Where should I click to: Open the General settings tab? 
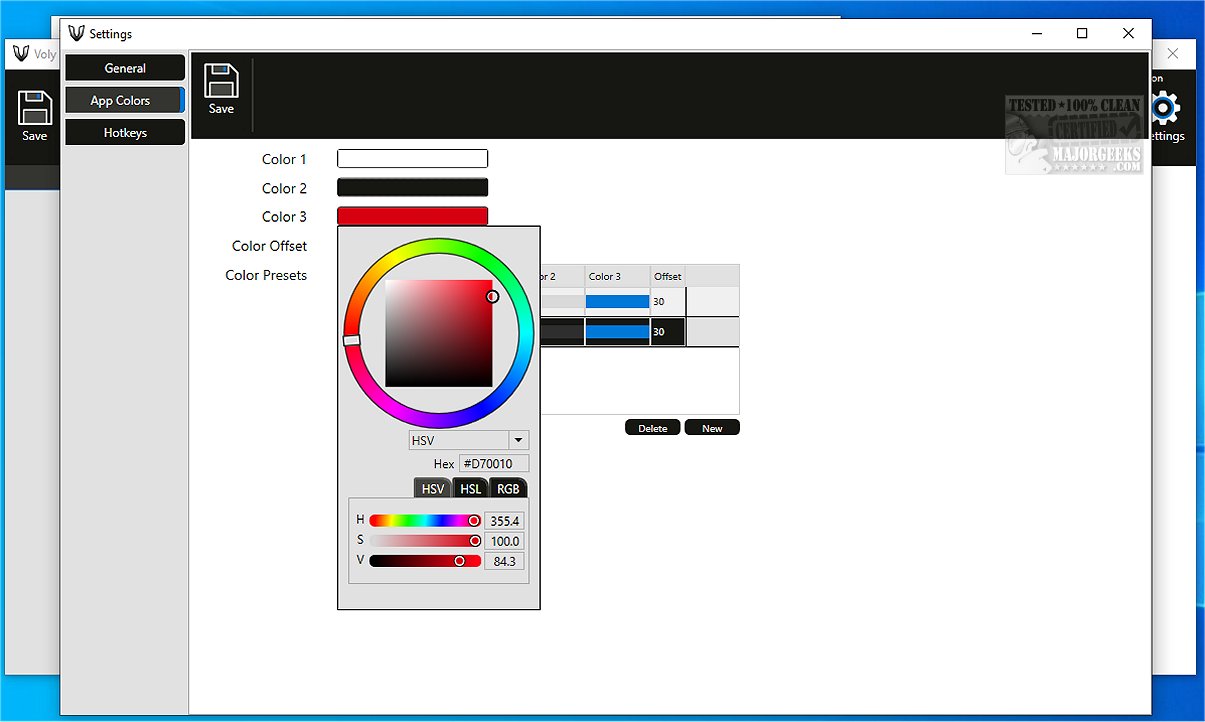(125, 68)
